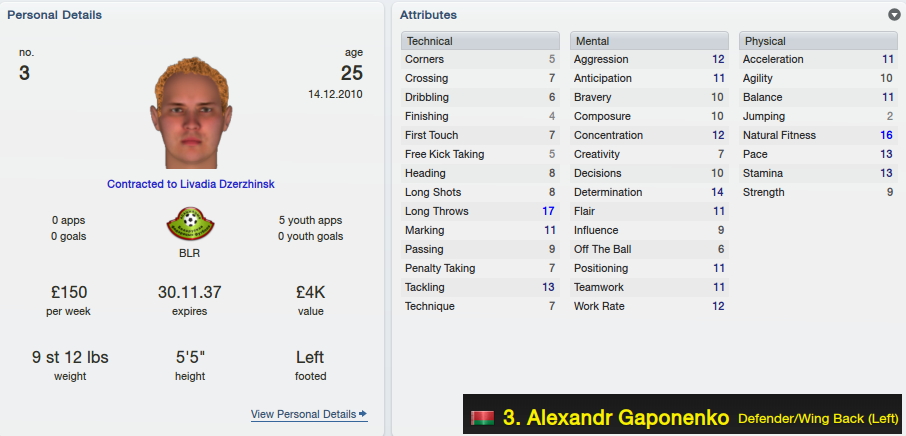Click the Determination attribute row
The width and height of the screenshot is (906, 436).
(x=649, y=192)
